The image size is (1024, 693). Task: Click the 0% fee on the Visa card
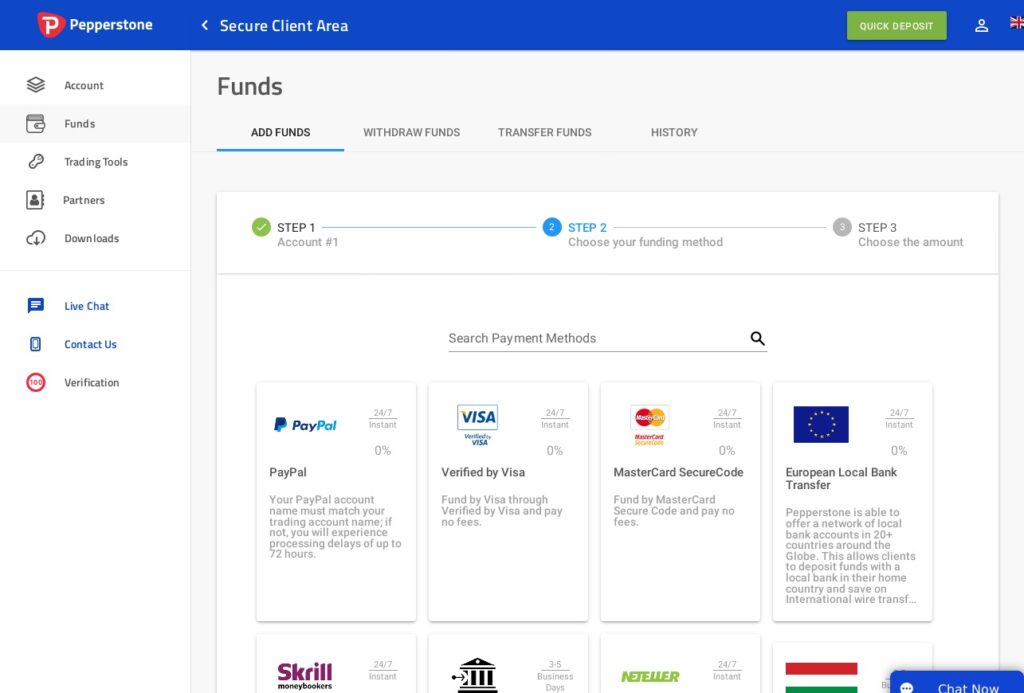(554, 451)
